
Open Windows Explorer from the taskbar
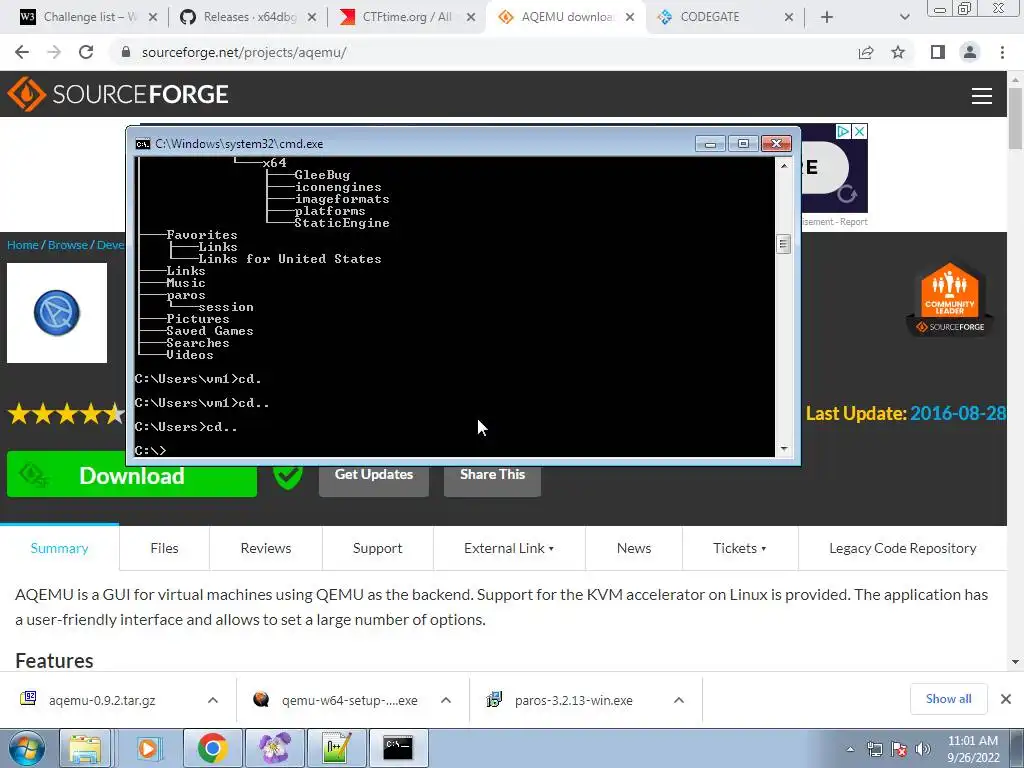86,748
